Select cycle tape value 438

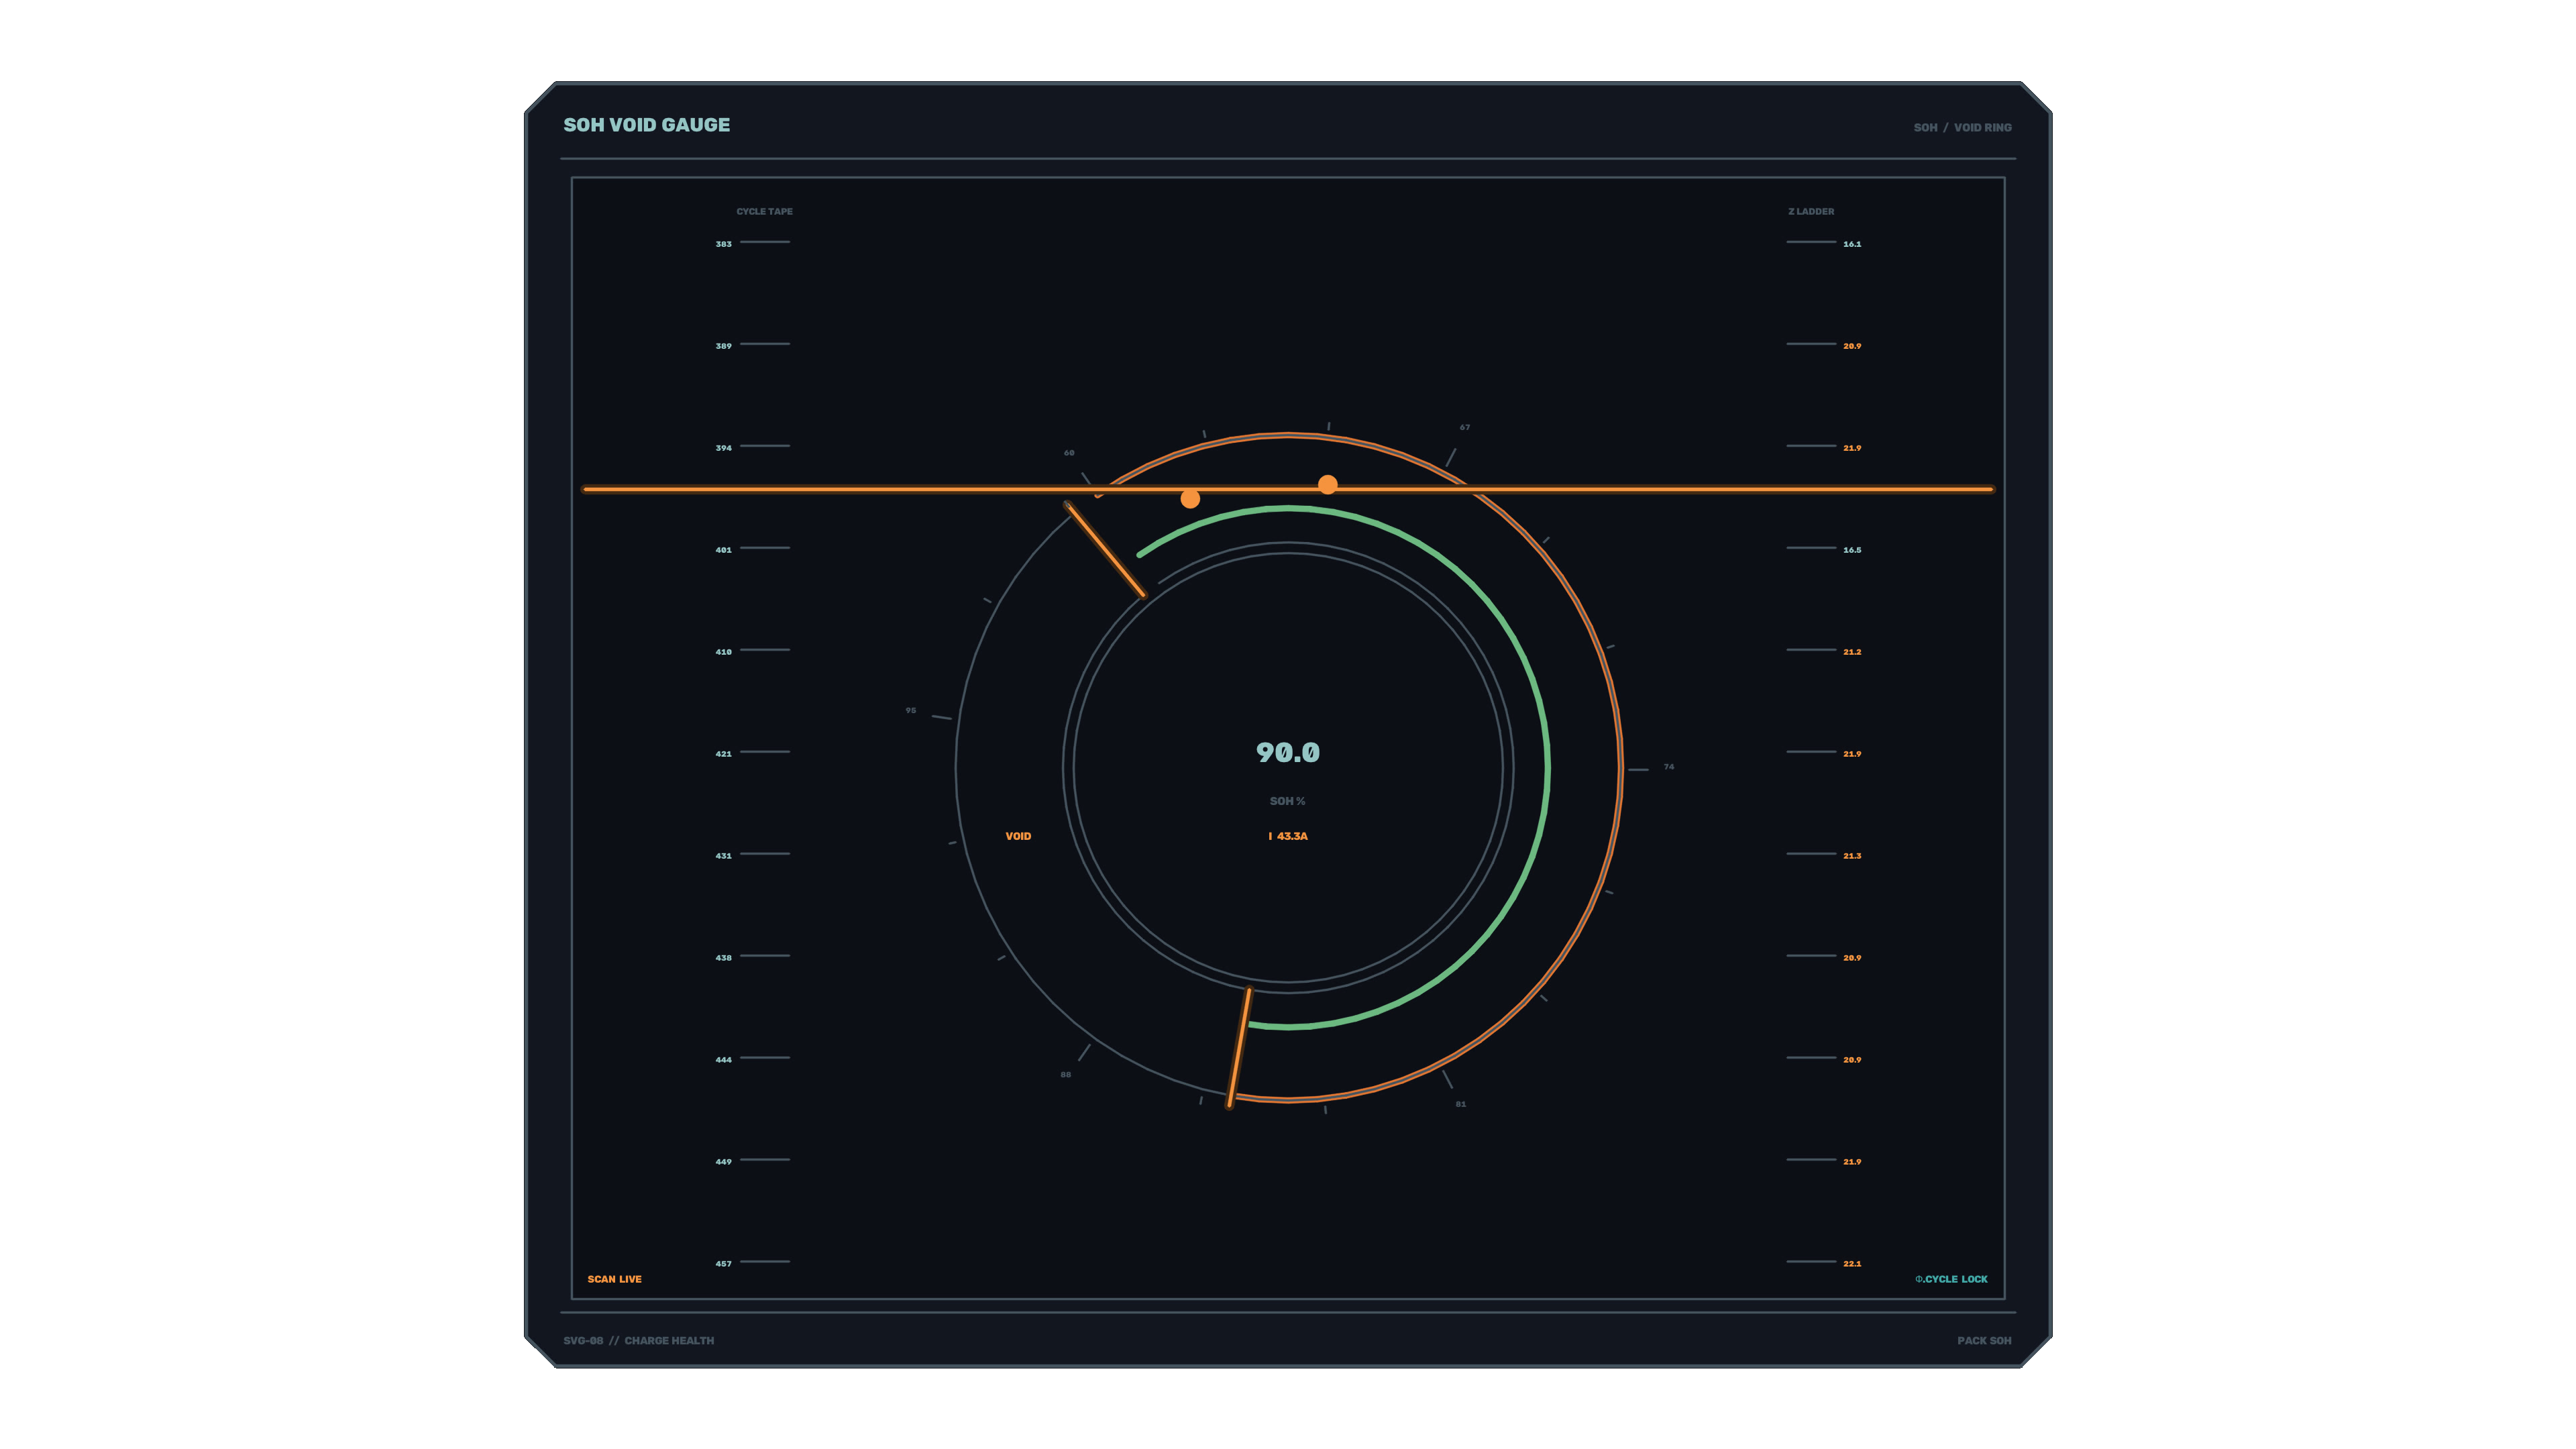click(x=723, y=958)
